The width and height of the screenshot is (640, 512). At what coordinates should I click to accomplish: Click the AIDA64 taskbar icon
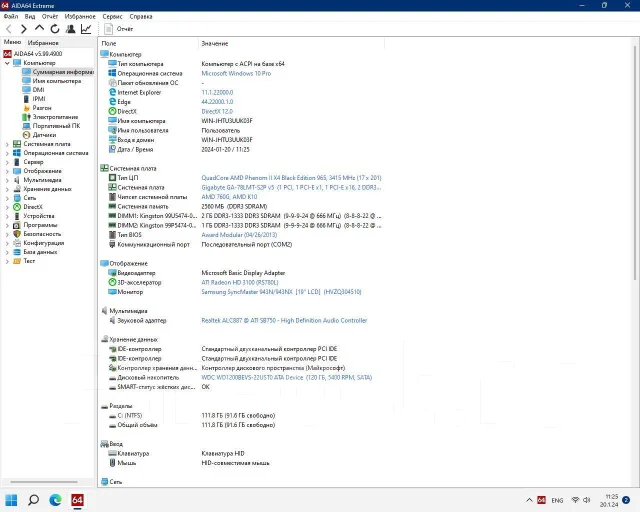[77, 500]
